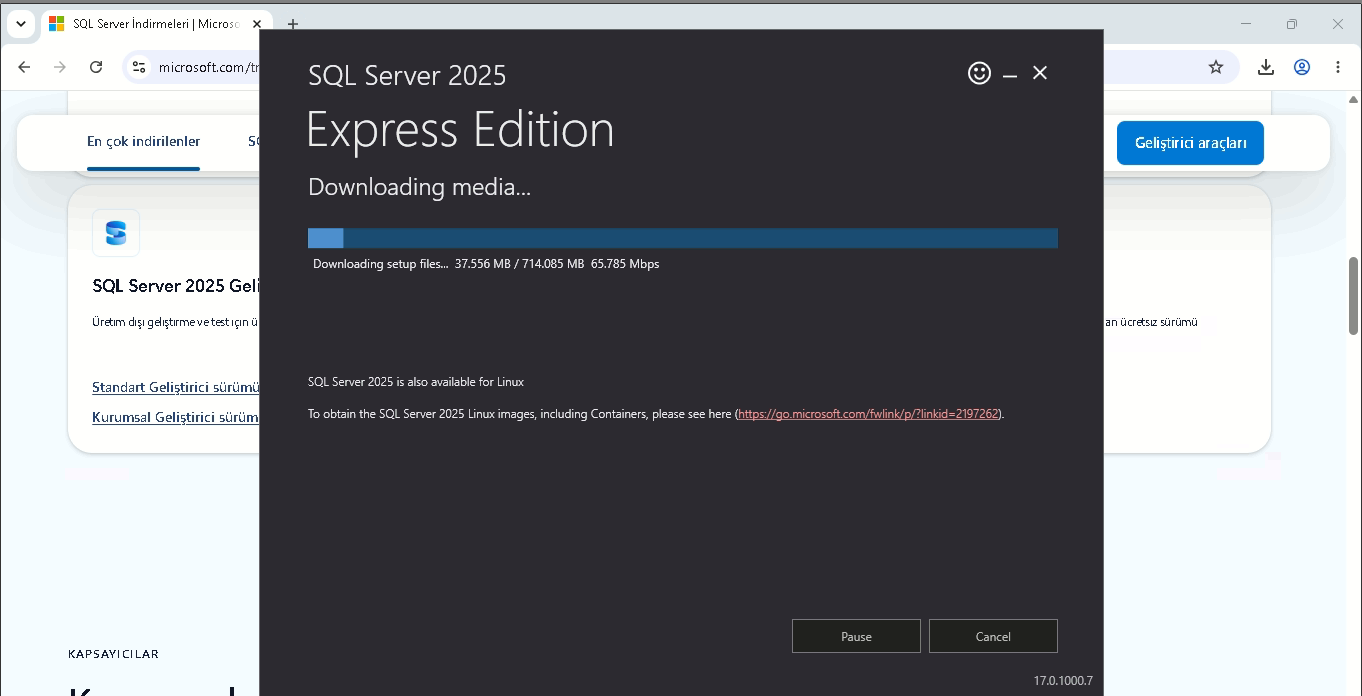Reload the Chrome page
1362x696 pixels.
(96, 67)
